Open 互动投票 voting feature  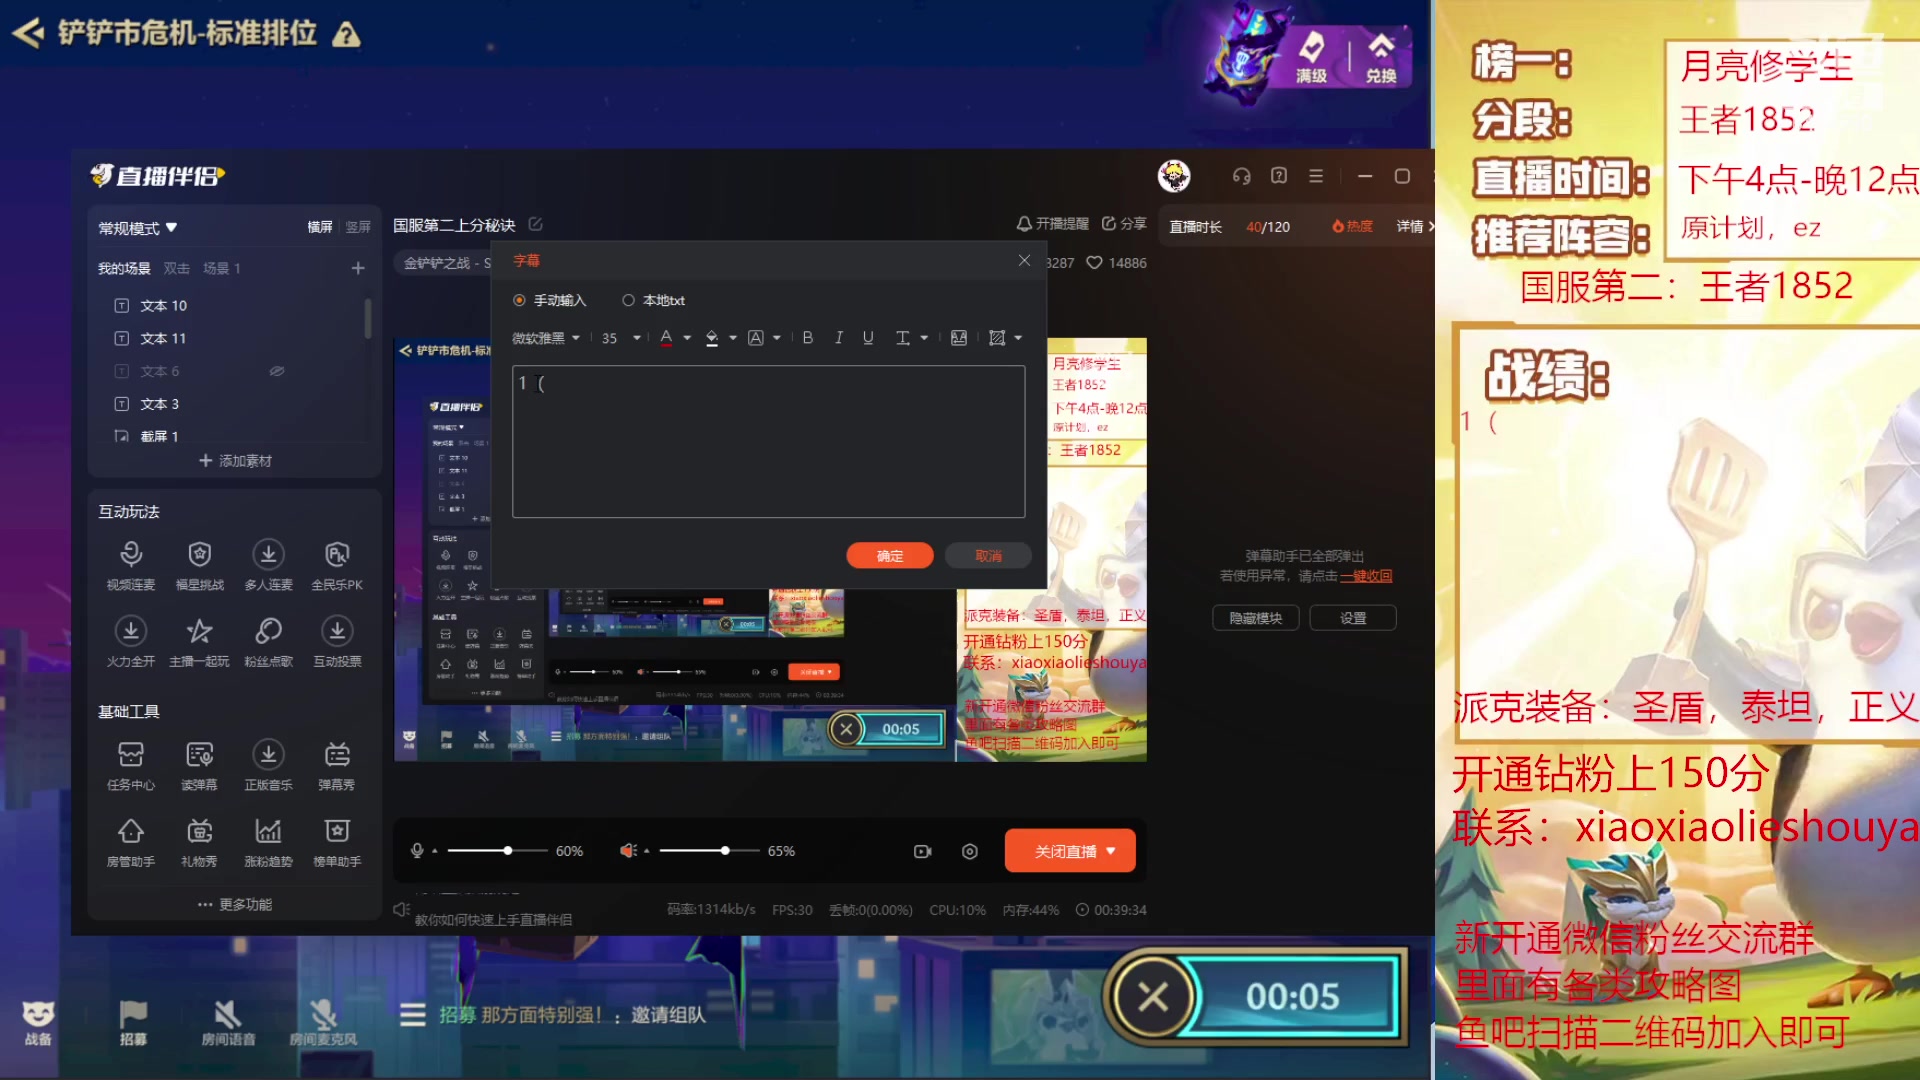click(x=337, y=642)
